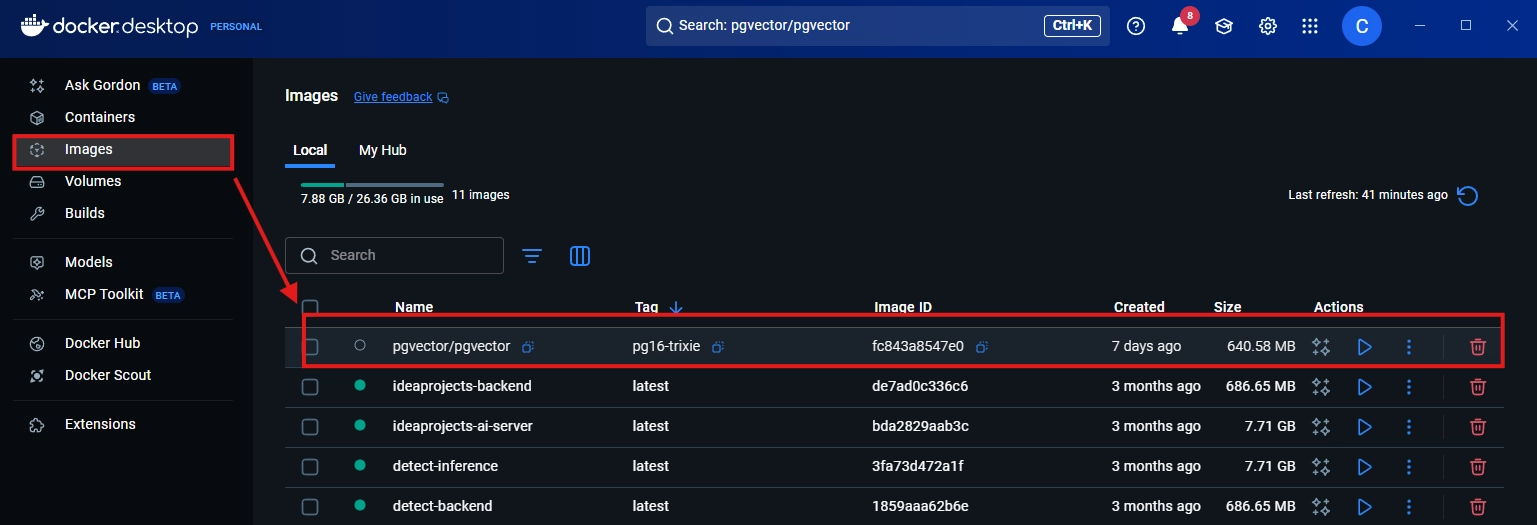Open the manage columns icon
Screen dimensions: 1537x525
pyautogui.click(x=580, y=256)
